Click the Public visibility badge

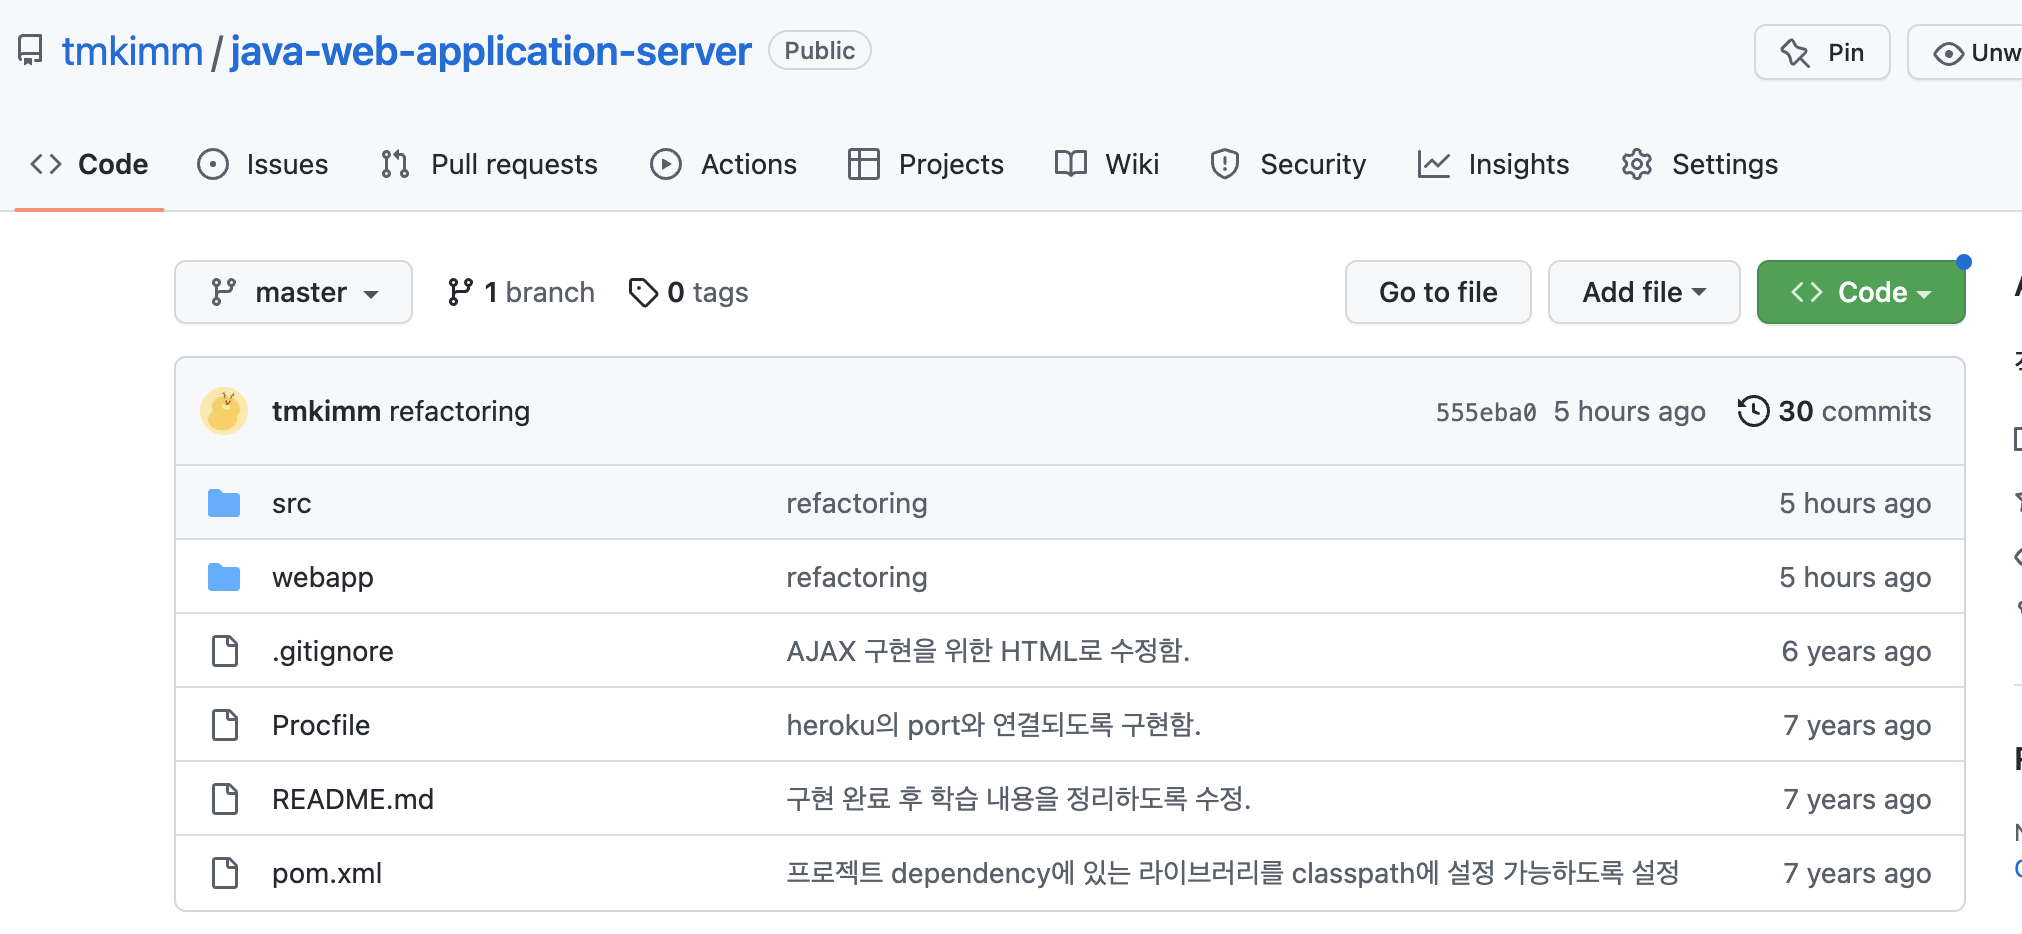pyautogui.click(x=819, y=51)
